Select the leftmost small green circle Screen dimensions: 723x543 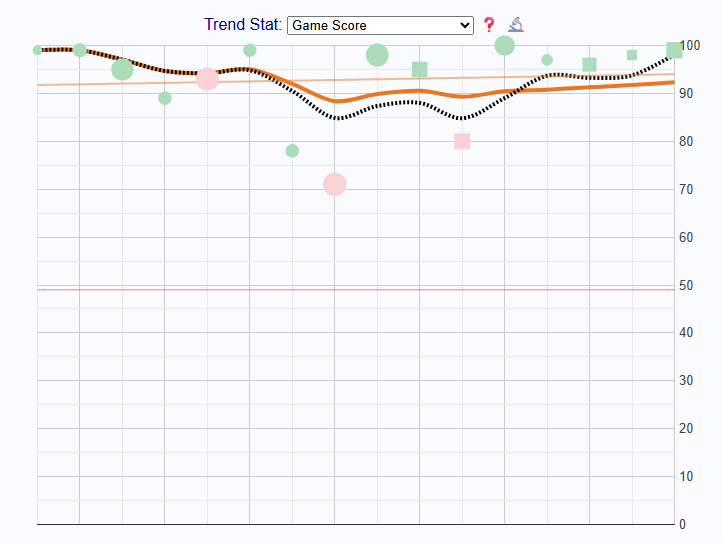[x=38, y=50]
